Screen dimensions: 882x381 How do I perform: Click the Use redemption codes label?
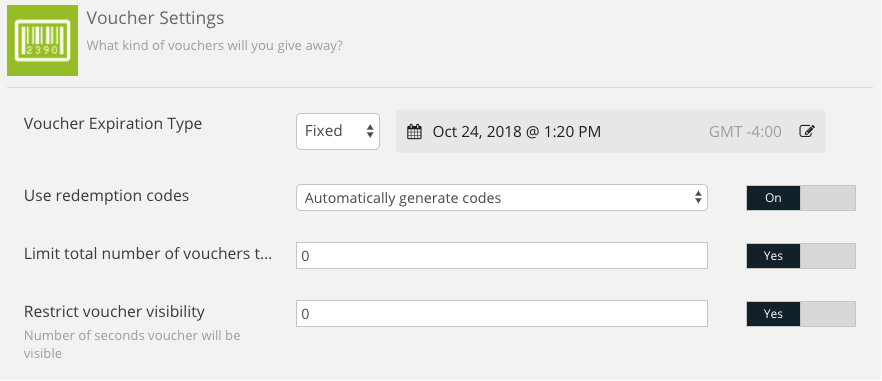(106, 196)
